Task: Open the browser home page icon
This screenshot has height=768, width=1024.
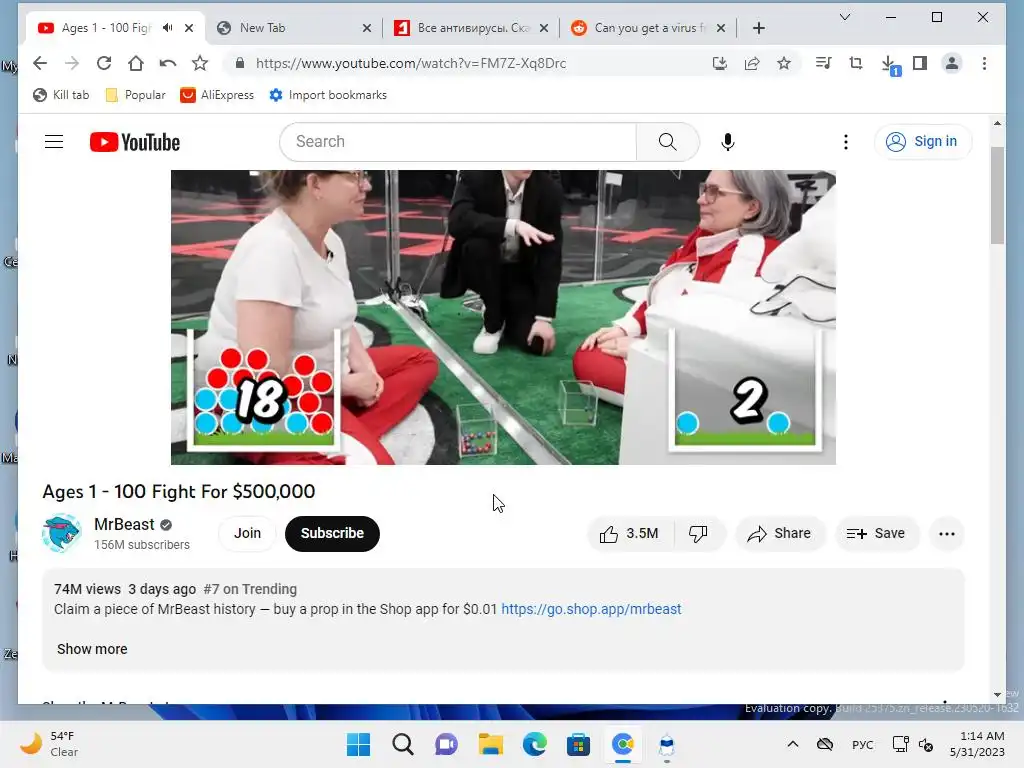Action: [x=136, y=63]
